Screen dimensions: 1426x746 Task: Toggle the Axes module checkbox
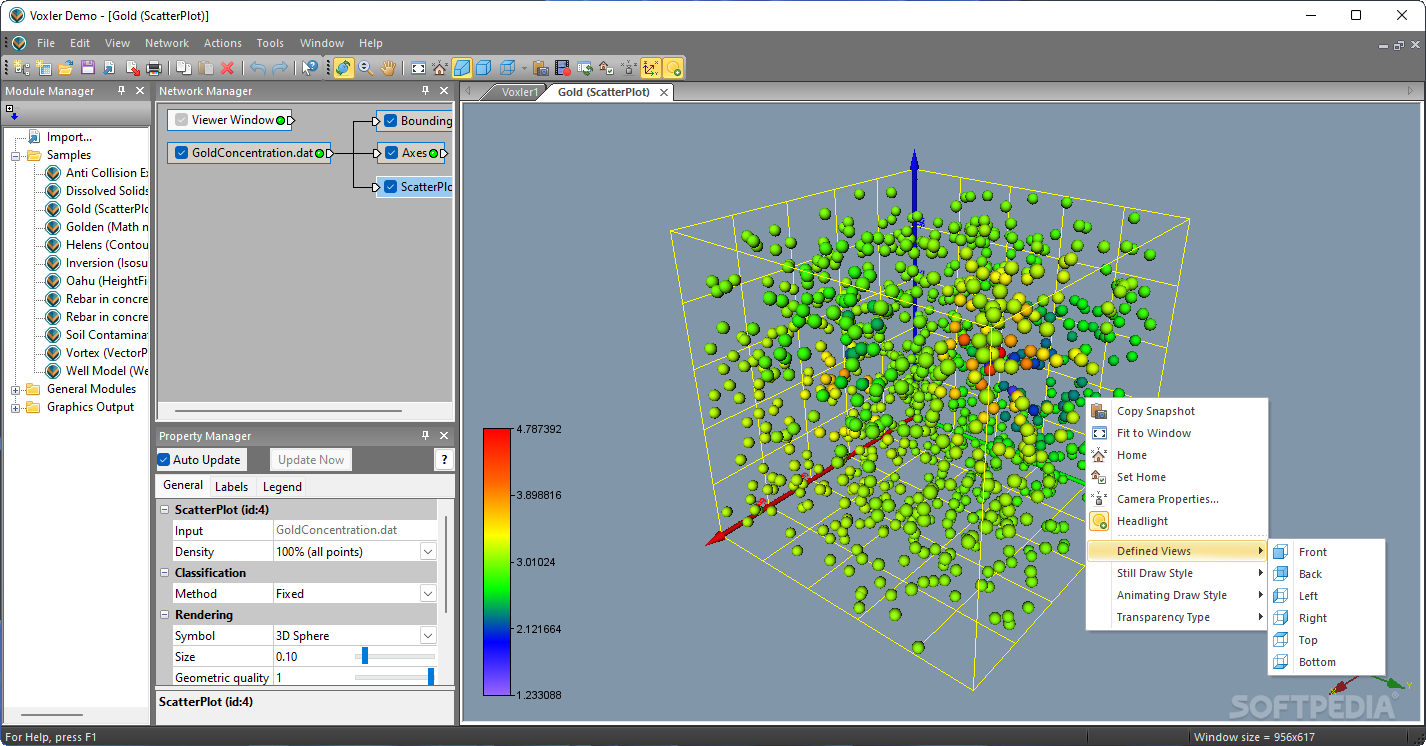[391, 153]
